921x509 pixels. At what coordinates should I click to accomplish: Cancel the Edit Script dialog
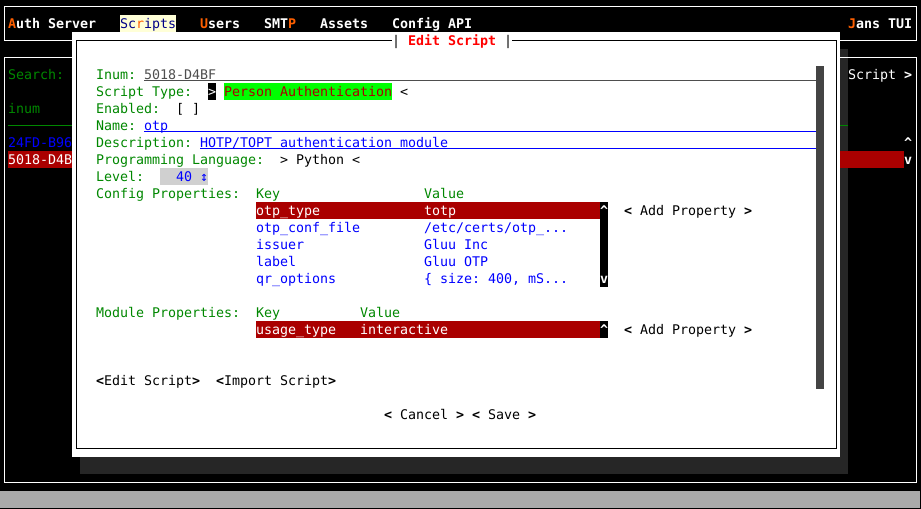point(424,414)
